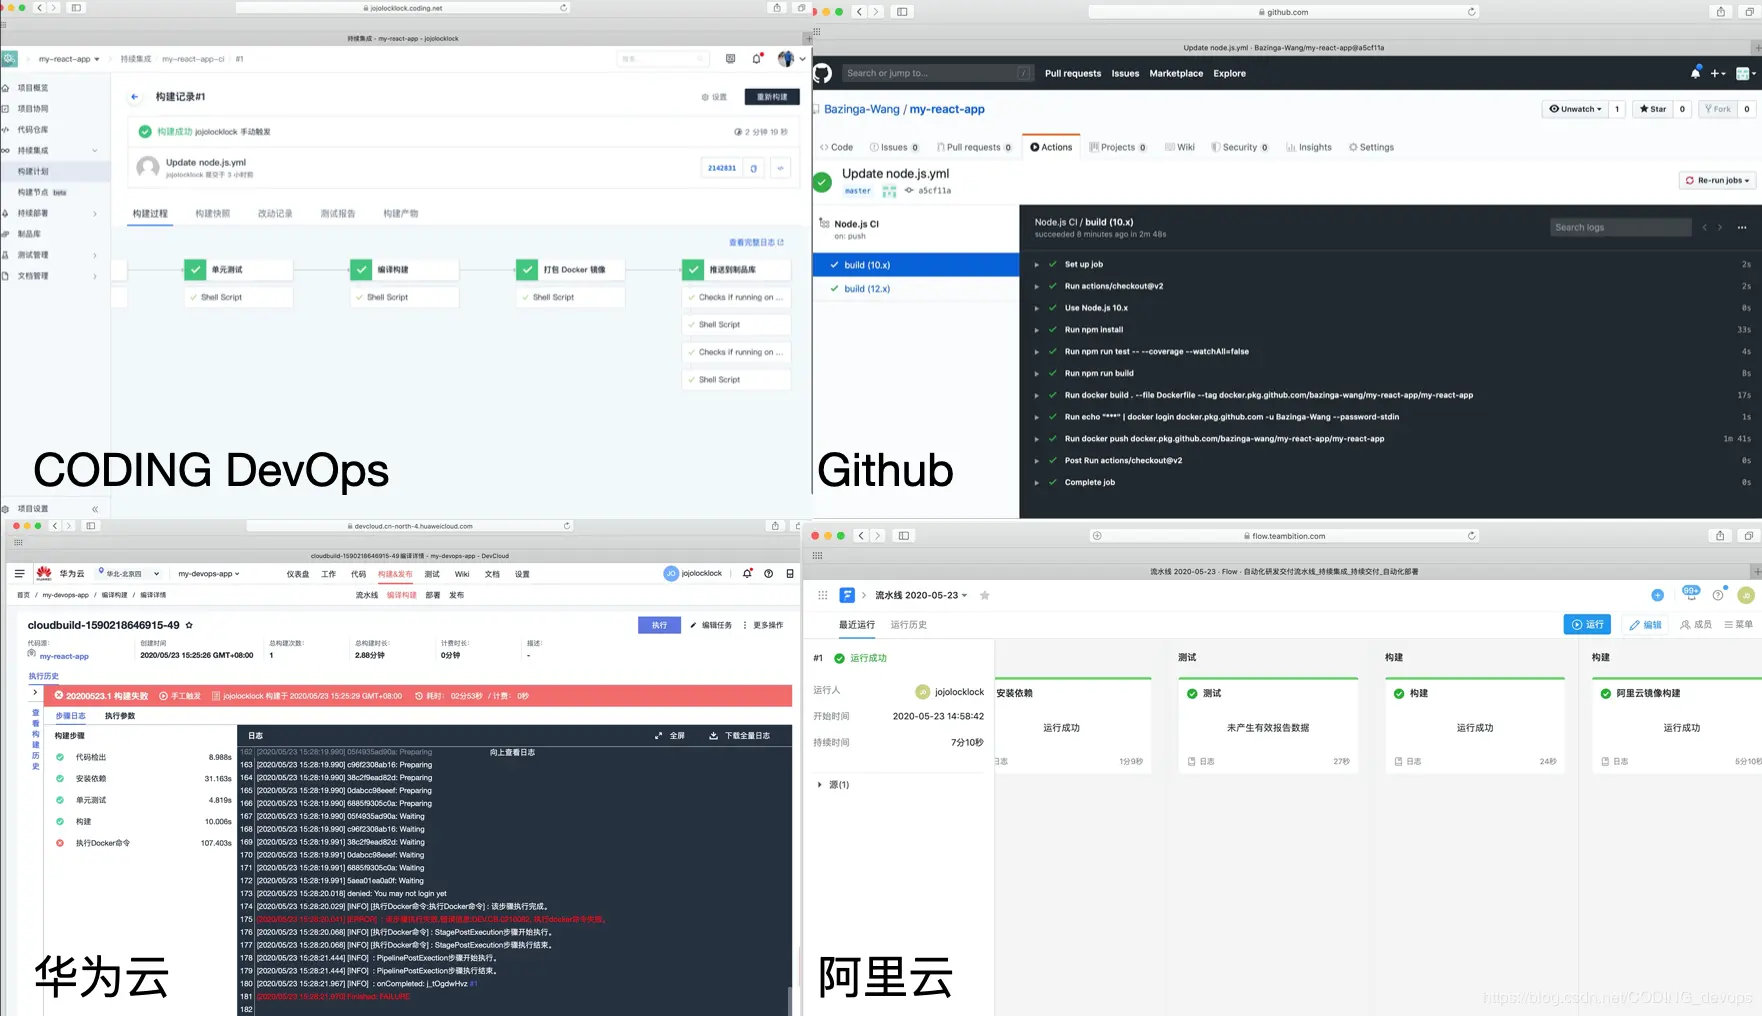The image size is (1762, 1016).
Task: Click the share icon in github.com Safari window
Action: [x=1720, y=12]
